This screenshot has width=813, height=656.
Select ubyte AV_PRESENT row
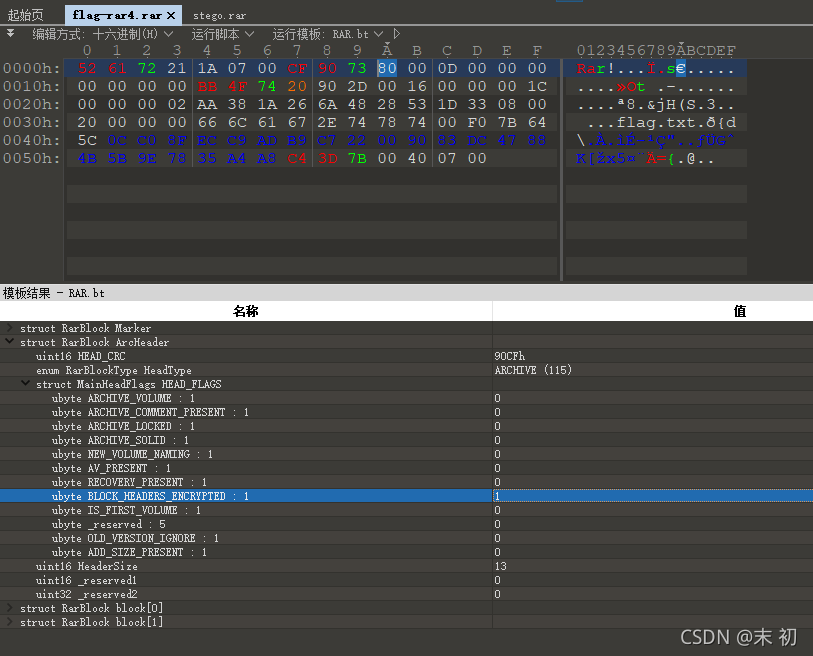click(x=406, y=468)
